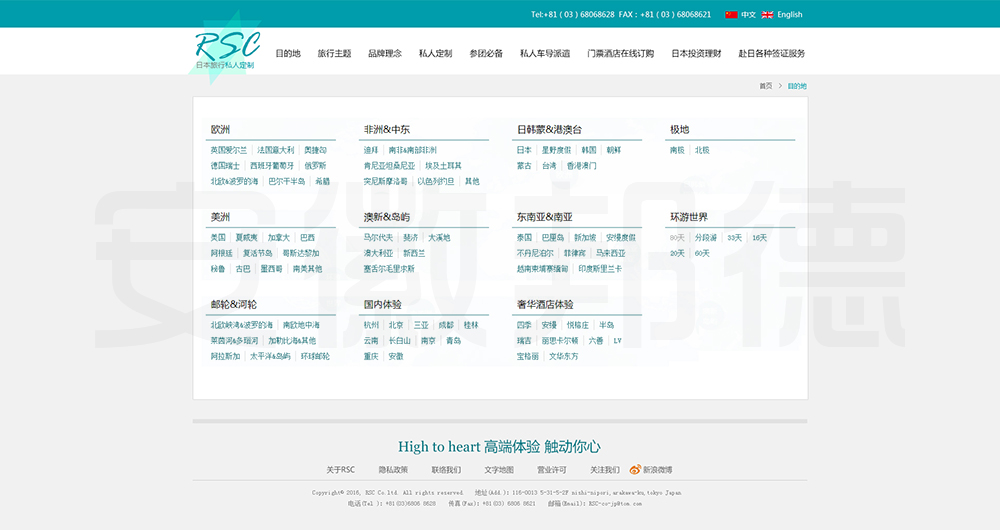Select 迪拜 under 非洲&中东

coord(371,150)
